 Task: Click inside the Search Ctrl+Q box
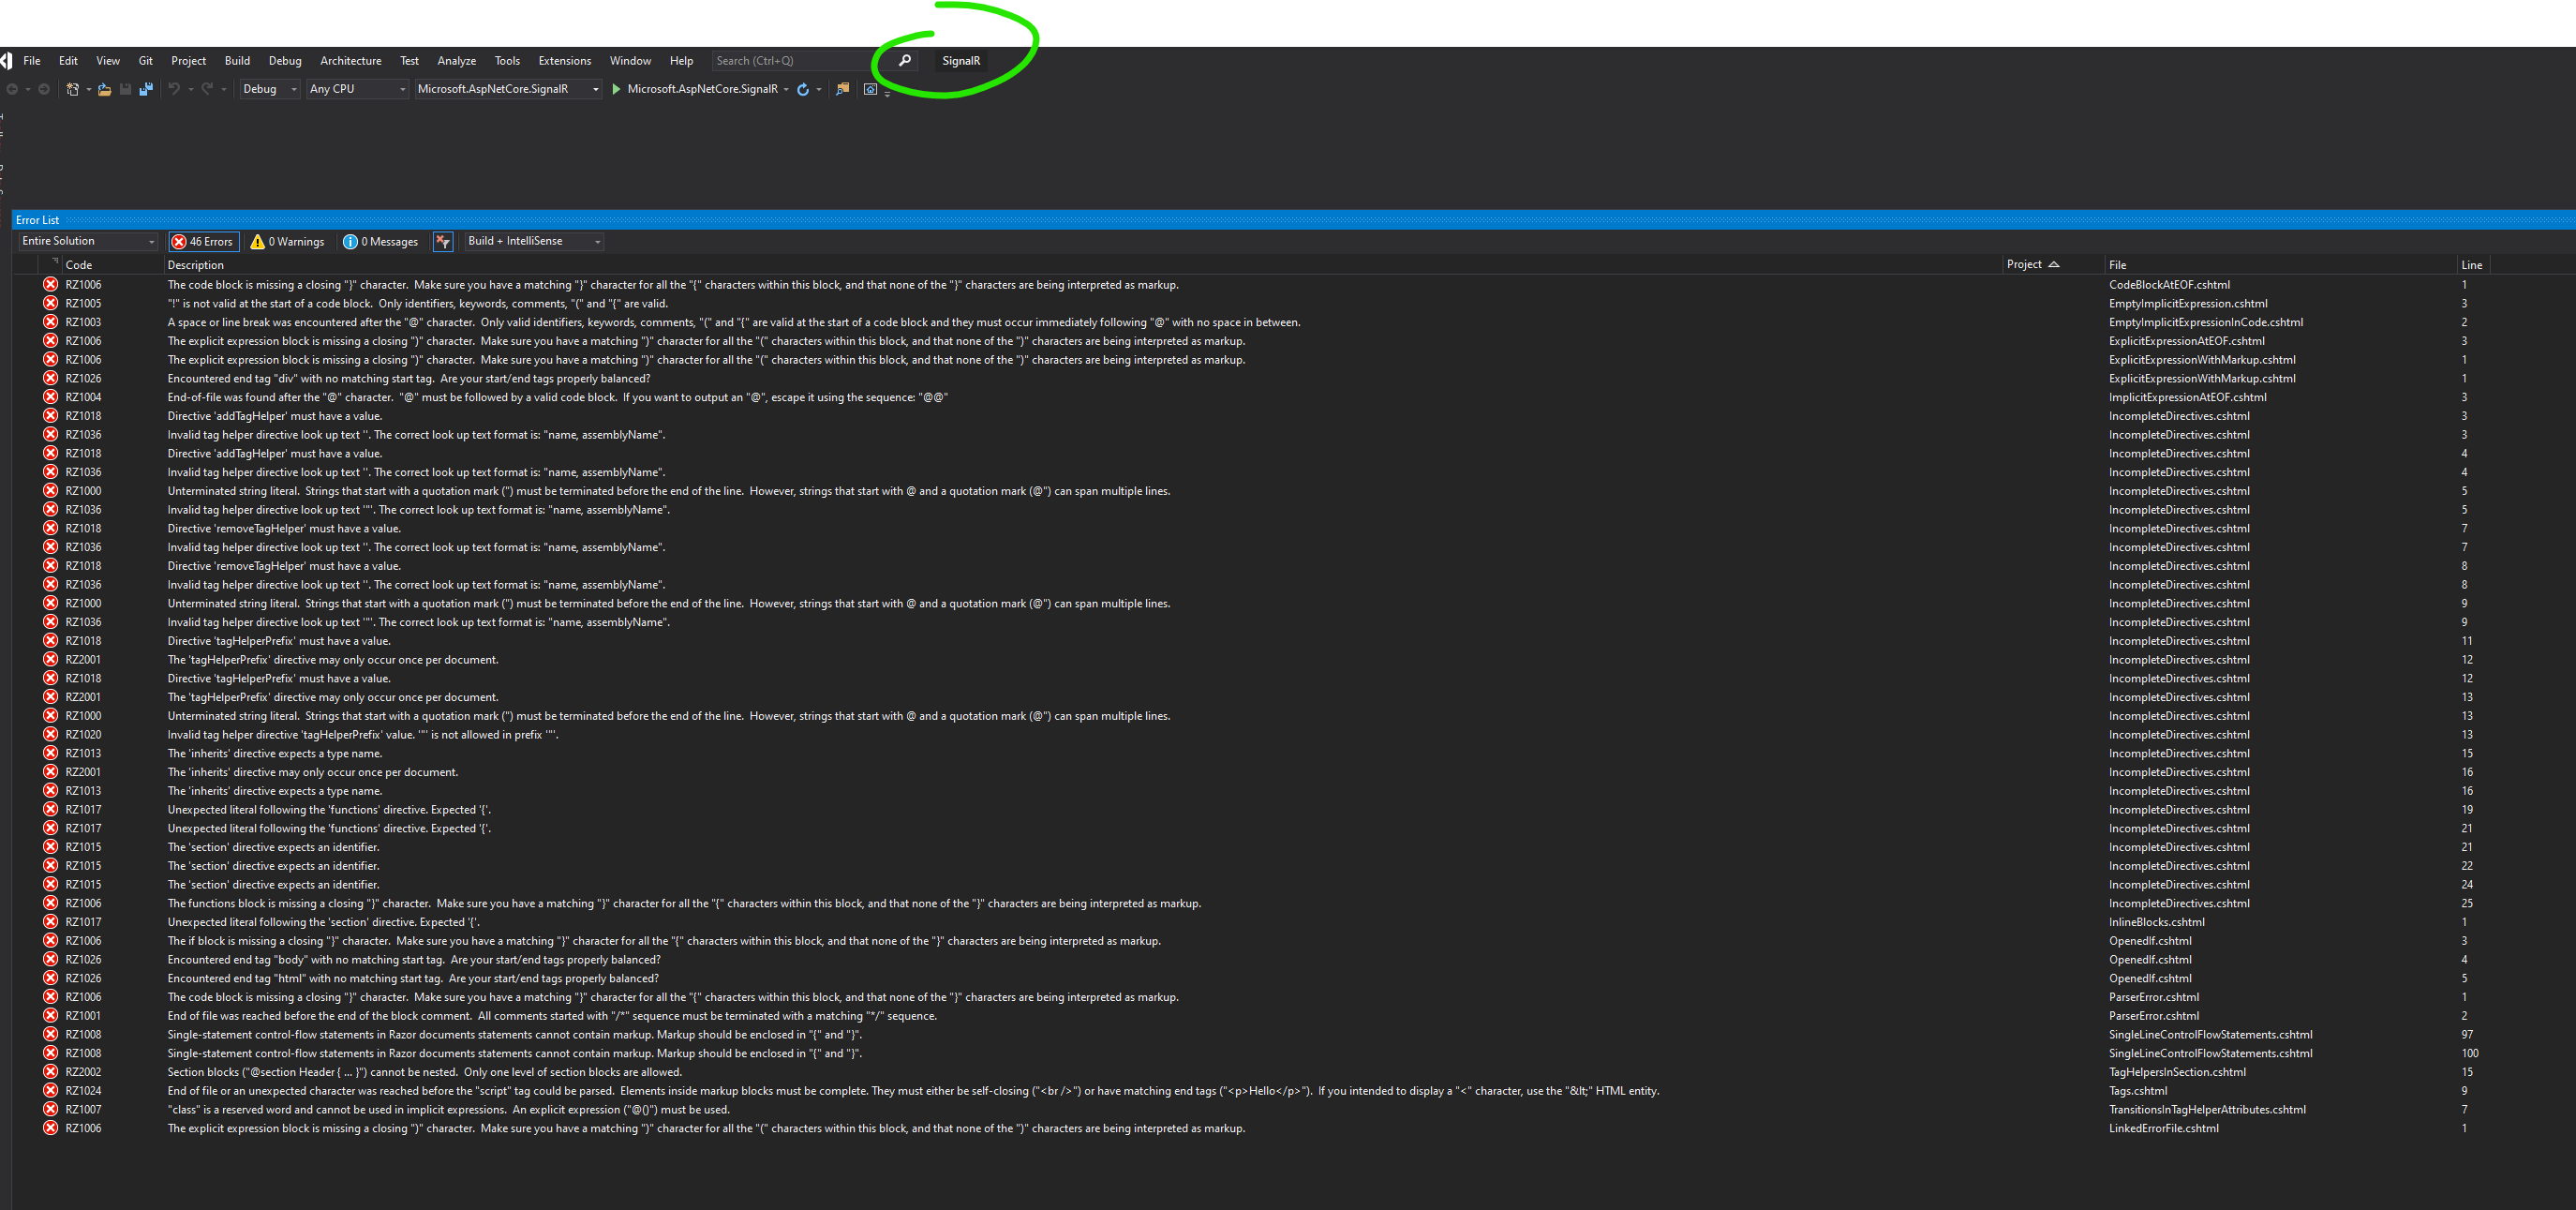[790, 60]
